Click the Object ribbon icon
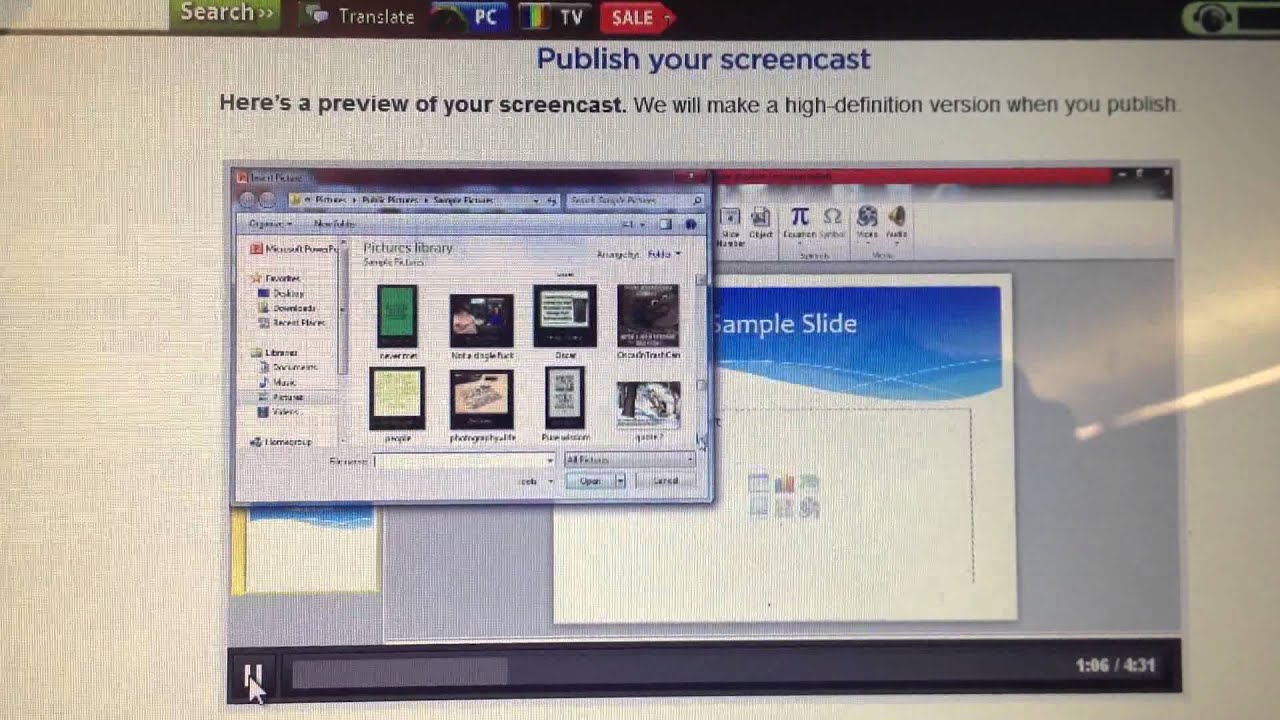The width and height of the screenshot is (1280, 720). [x=761, y=223]
